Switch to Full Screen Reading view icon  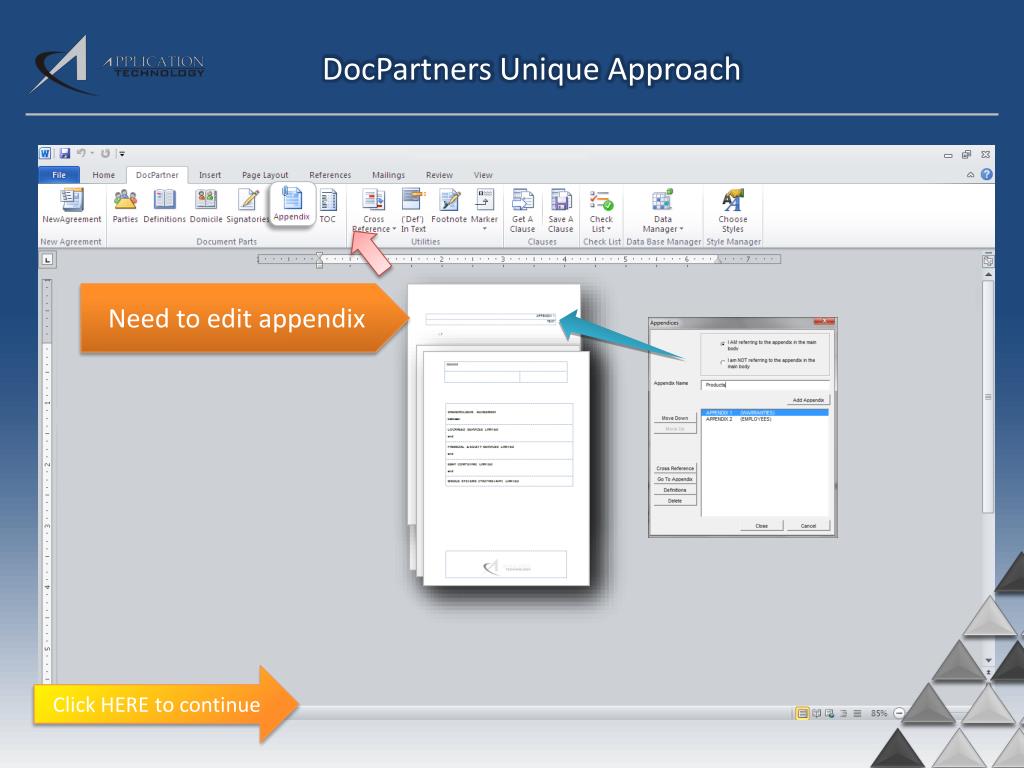(x=816, y=713)
